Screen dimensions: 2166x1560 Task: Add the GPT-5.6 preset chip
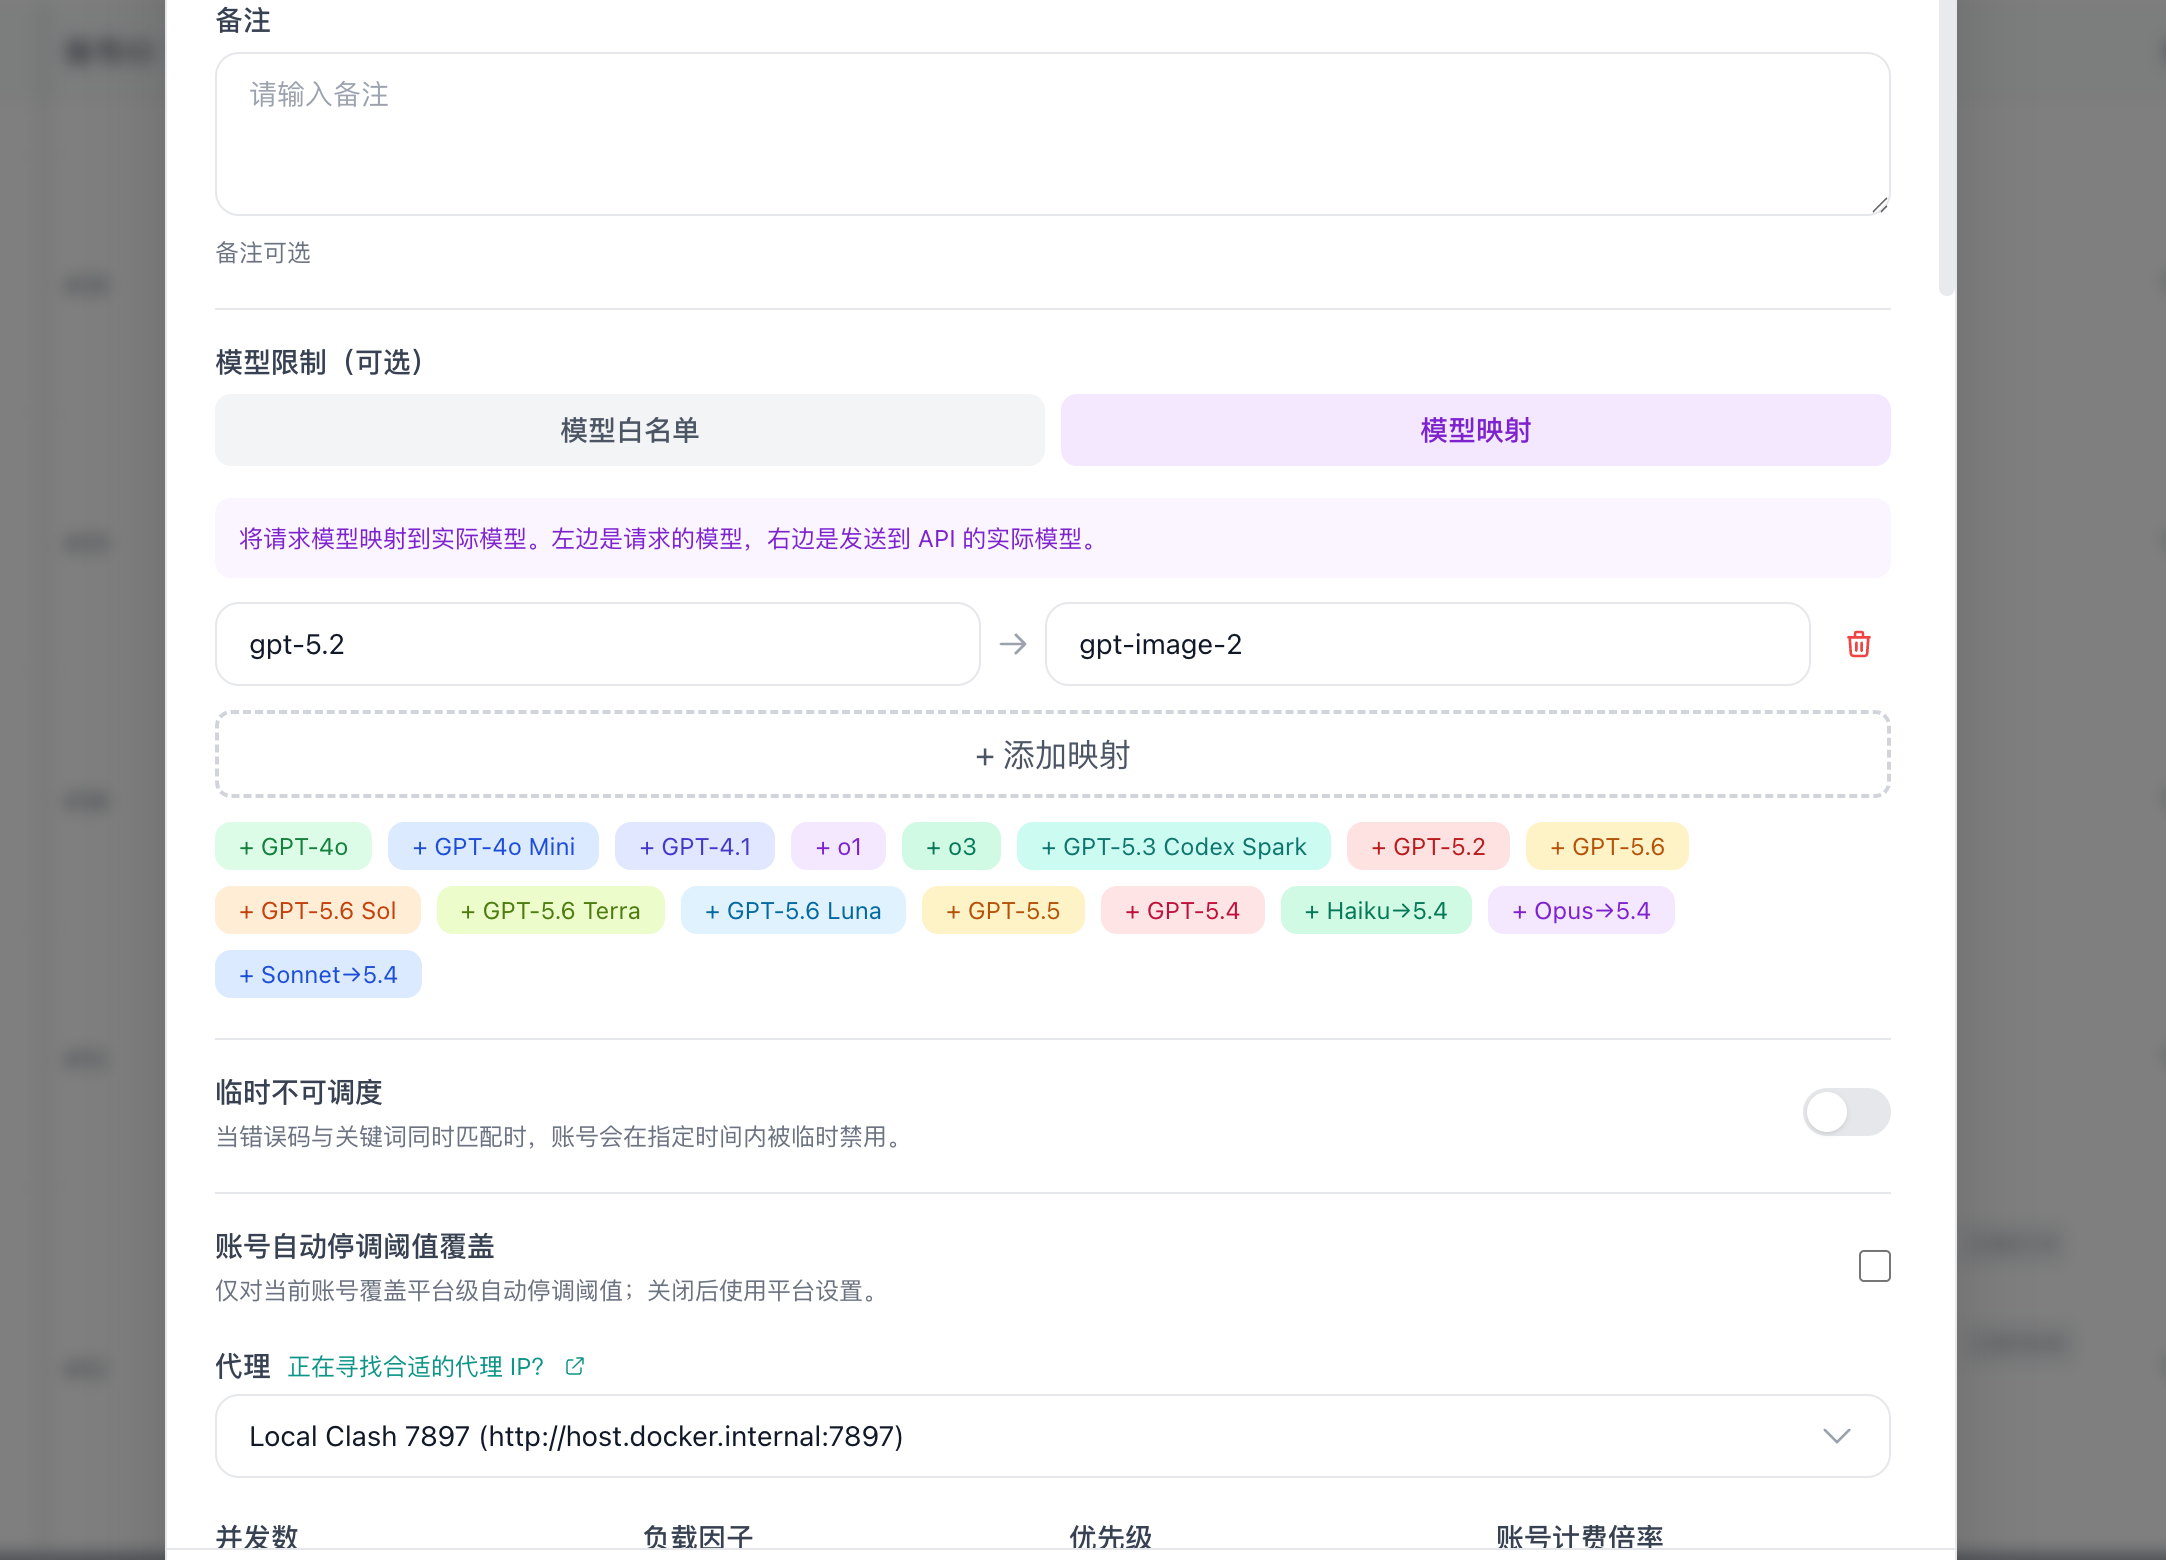click(x=1607, y=846)
